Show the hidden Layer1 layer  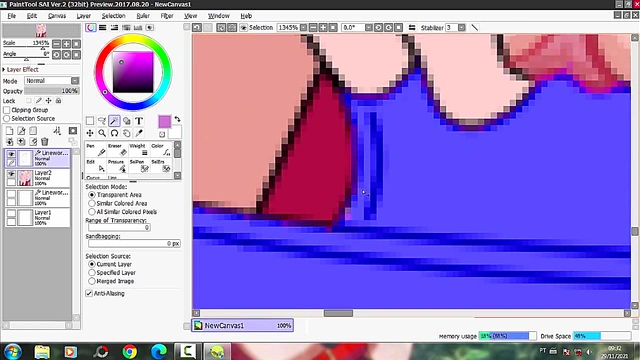pyautogui.click(x=11, y=213)
